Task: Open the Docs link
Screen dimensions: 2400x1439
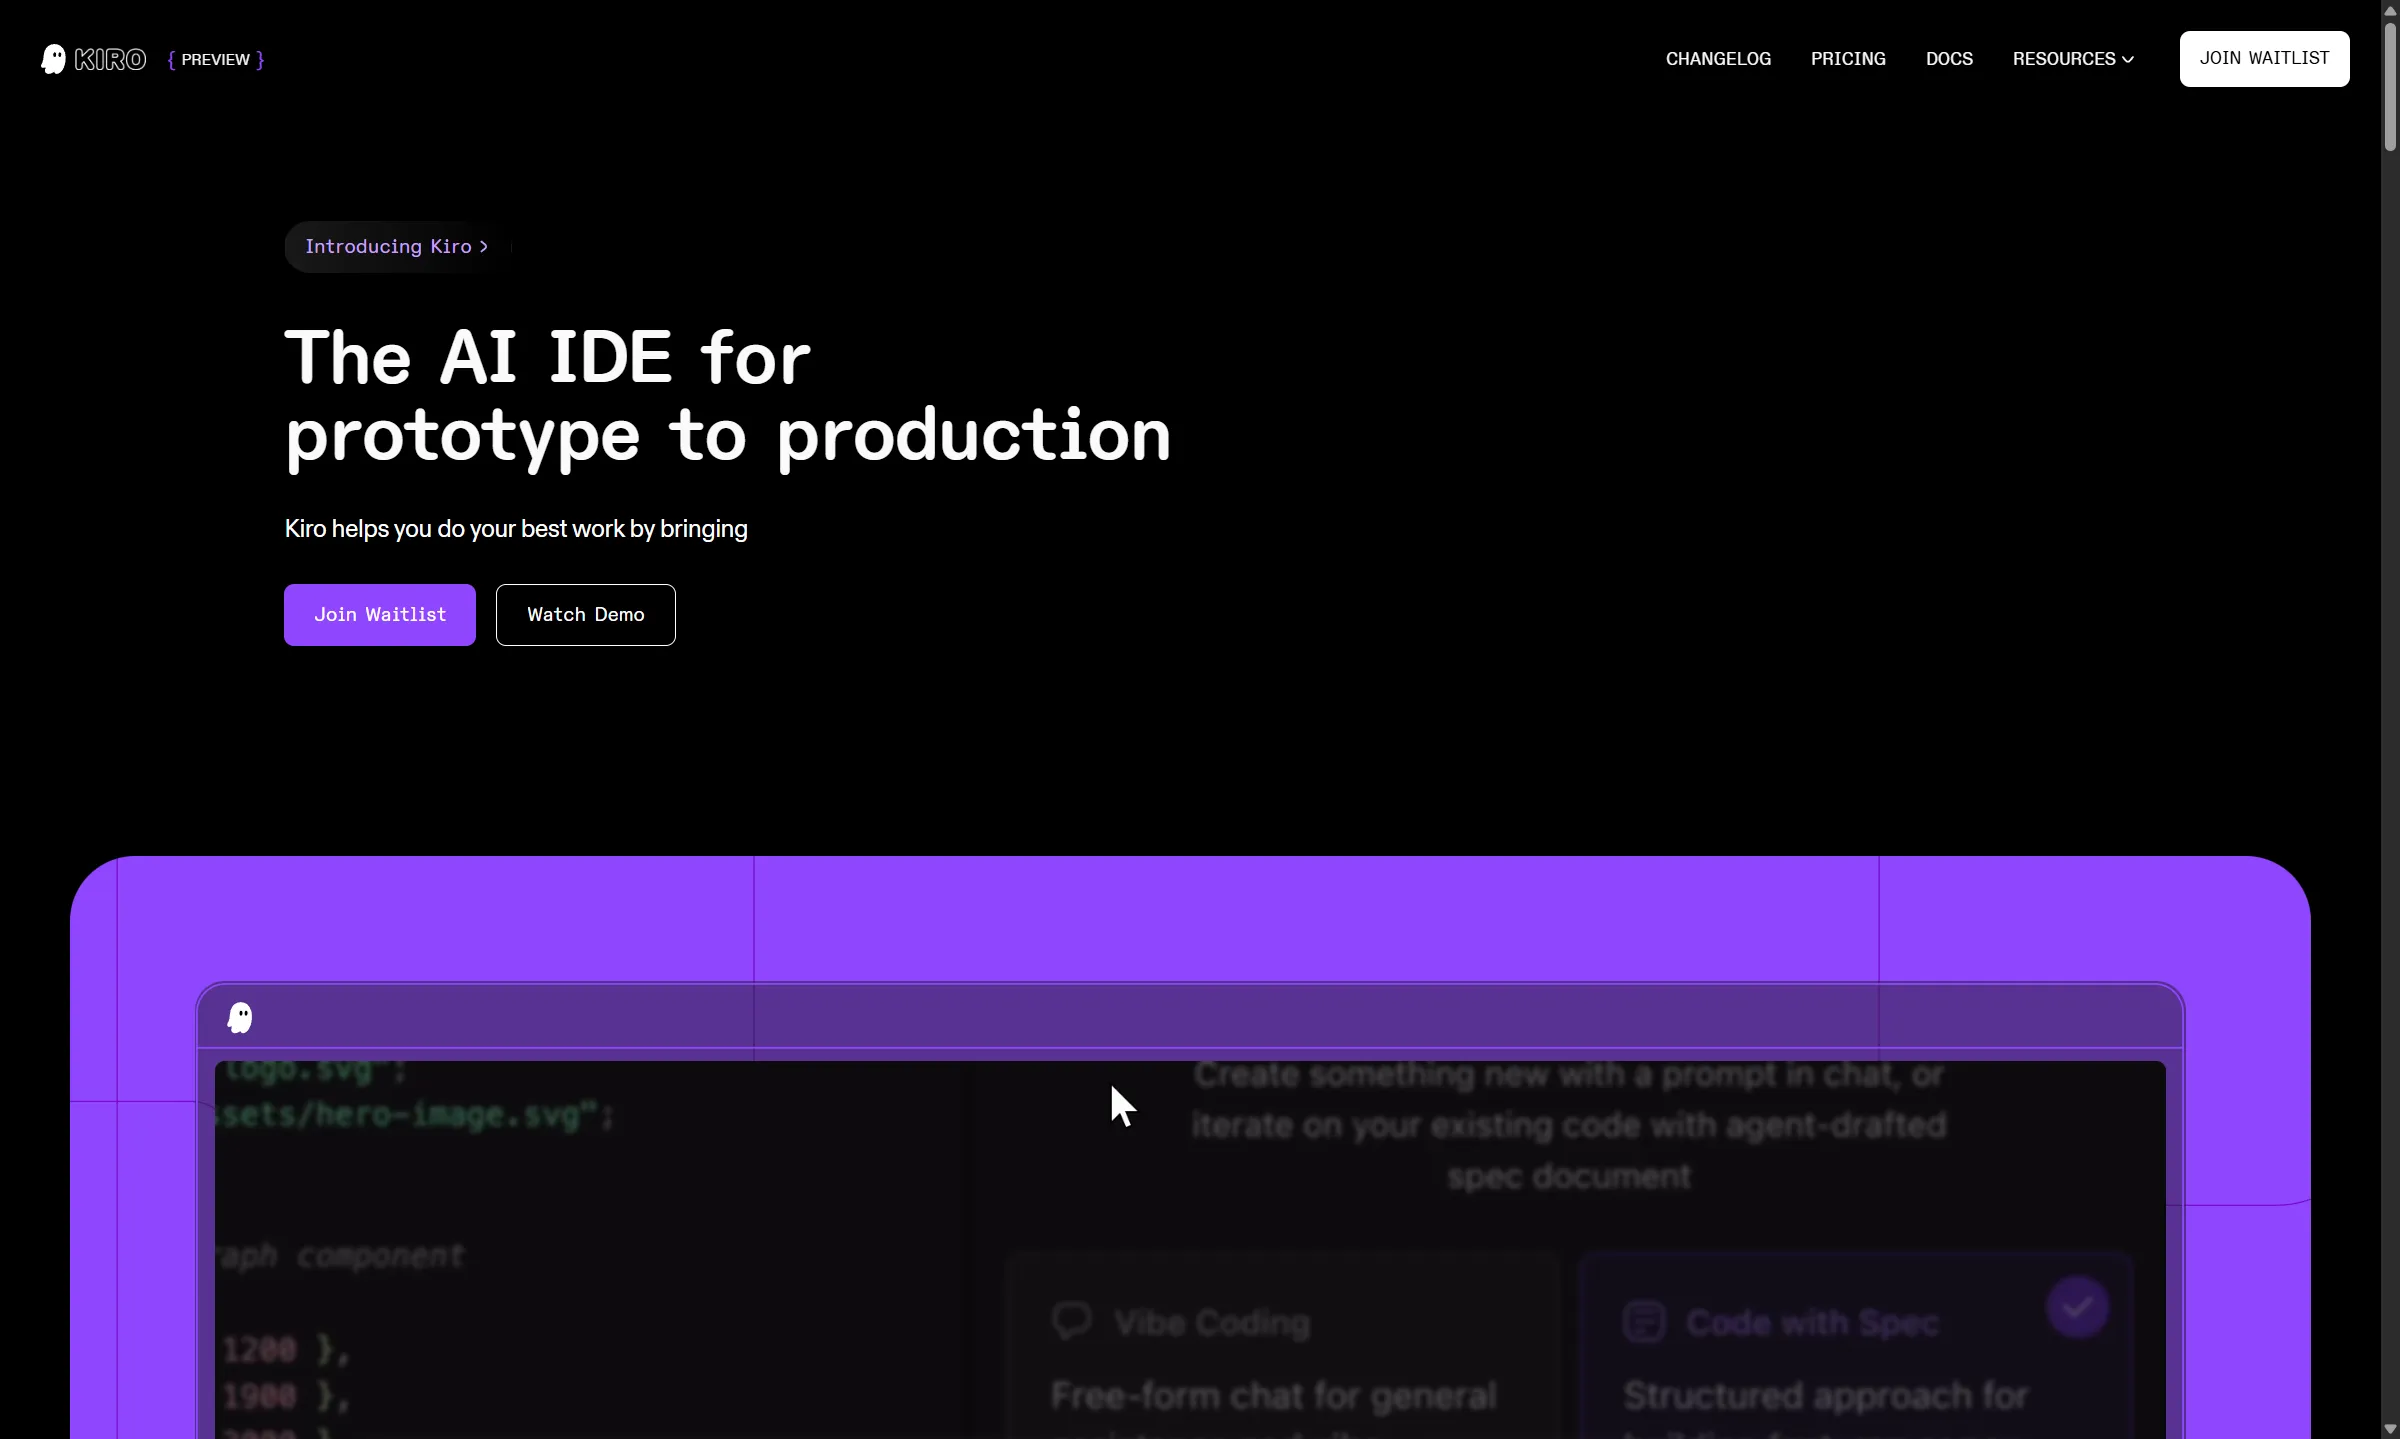Action: 1949,59
